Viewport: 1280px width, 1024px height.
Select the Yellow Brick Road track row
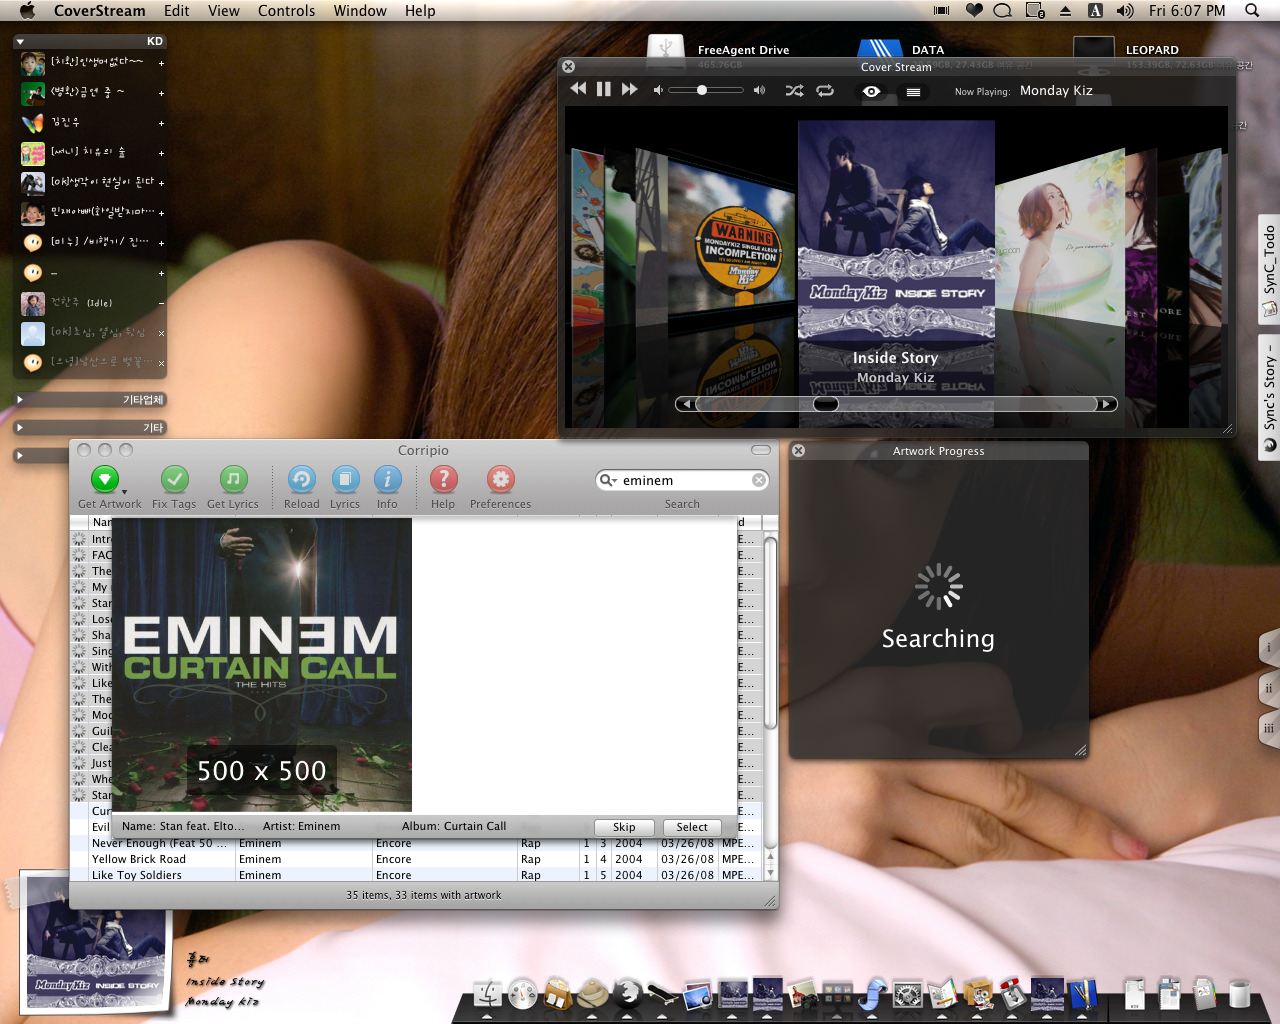pyautogui.click(x=415, y=859)
